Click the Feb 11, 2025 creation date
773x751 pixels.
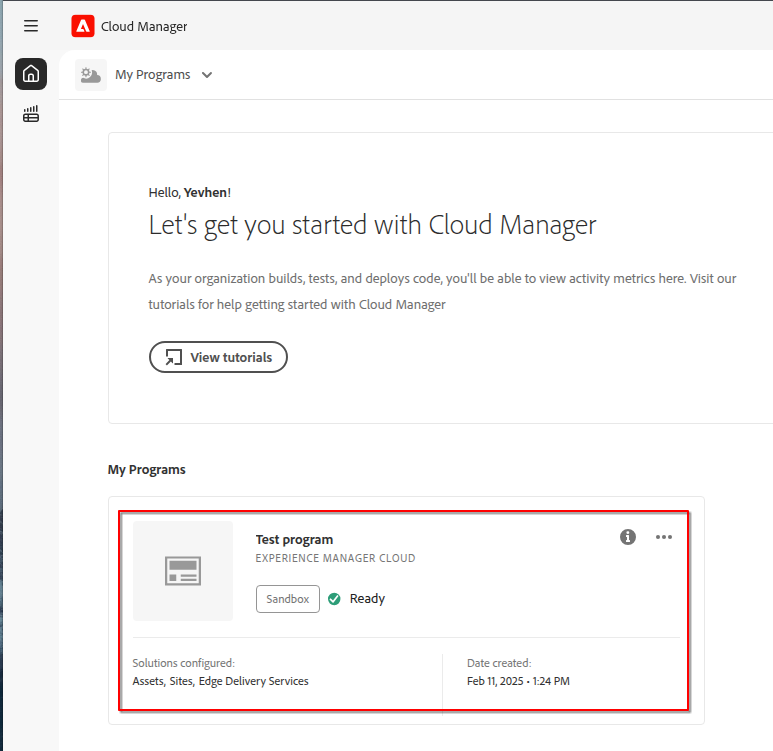pos(518,681)
